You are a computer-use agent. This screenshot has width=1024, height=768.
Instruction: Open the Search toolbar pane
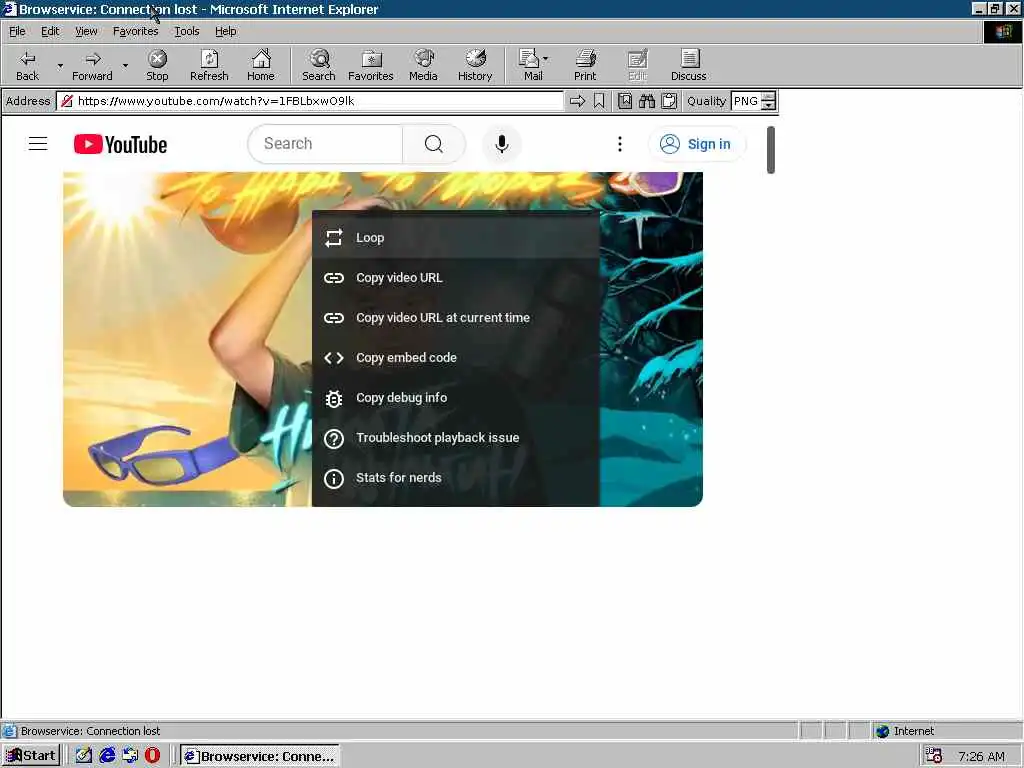319,65
